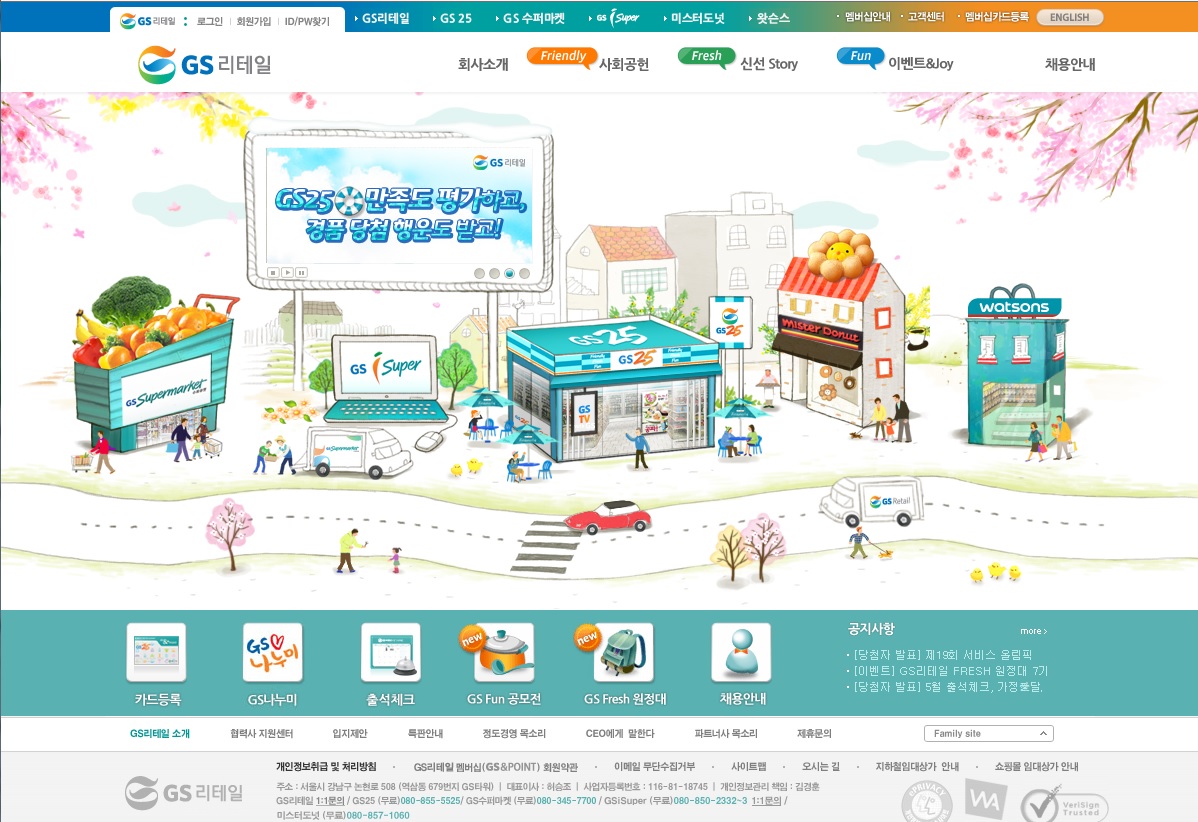Open the 파트너사 목소리 link
Image resolution: width=1198 pixels, height=822 pixels.
click(x=726, y=733)
